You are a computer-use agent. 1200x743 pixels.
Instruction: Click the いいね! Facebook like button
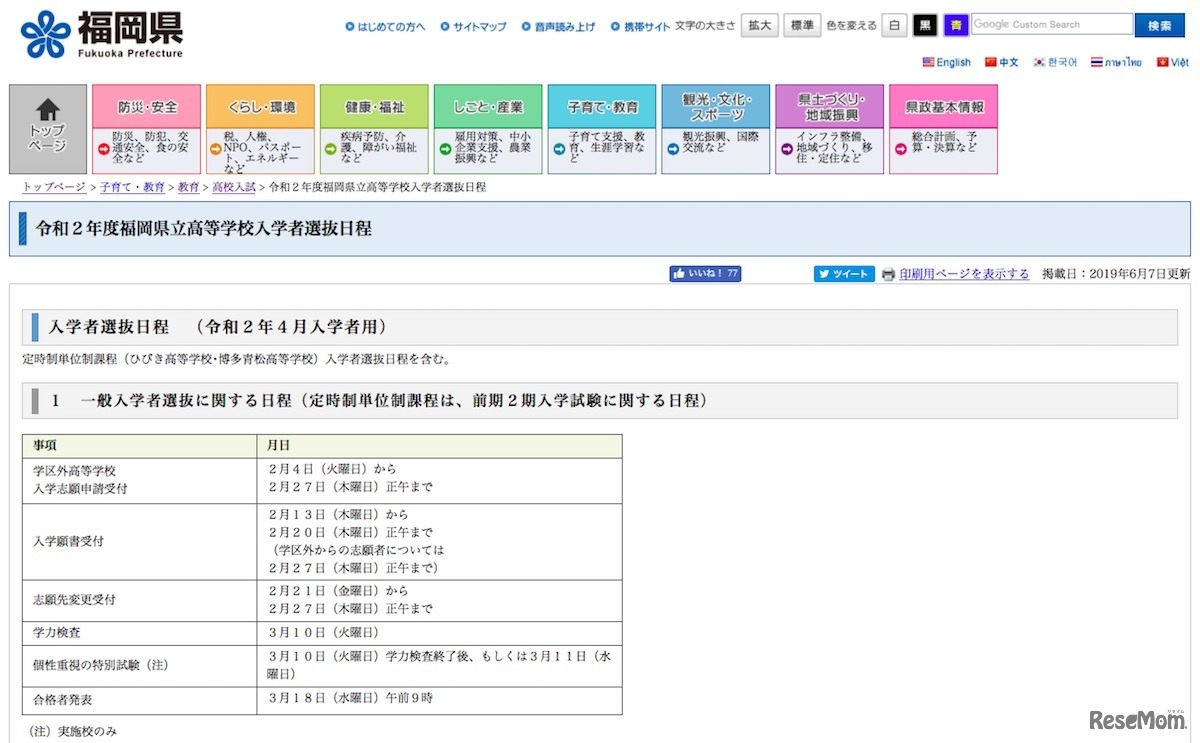point(704,273)
